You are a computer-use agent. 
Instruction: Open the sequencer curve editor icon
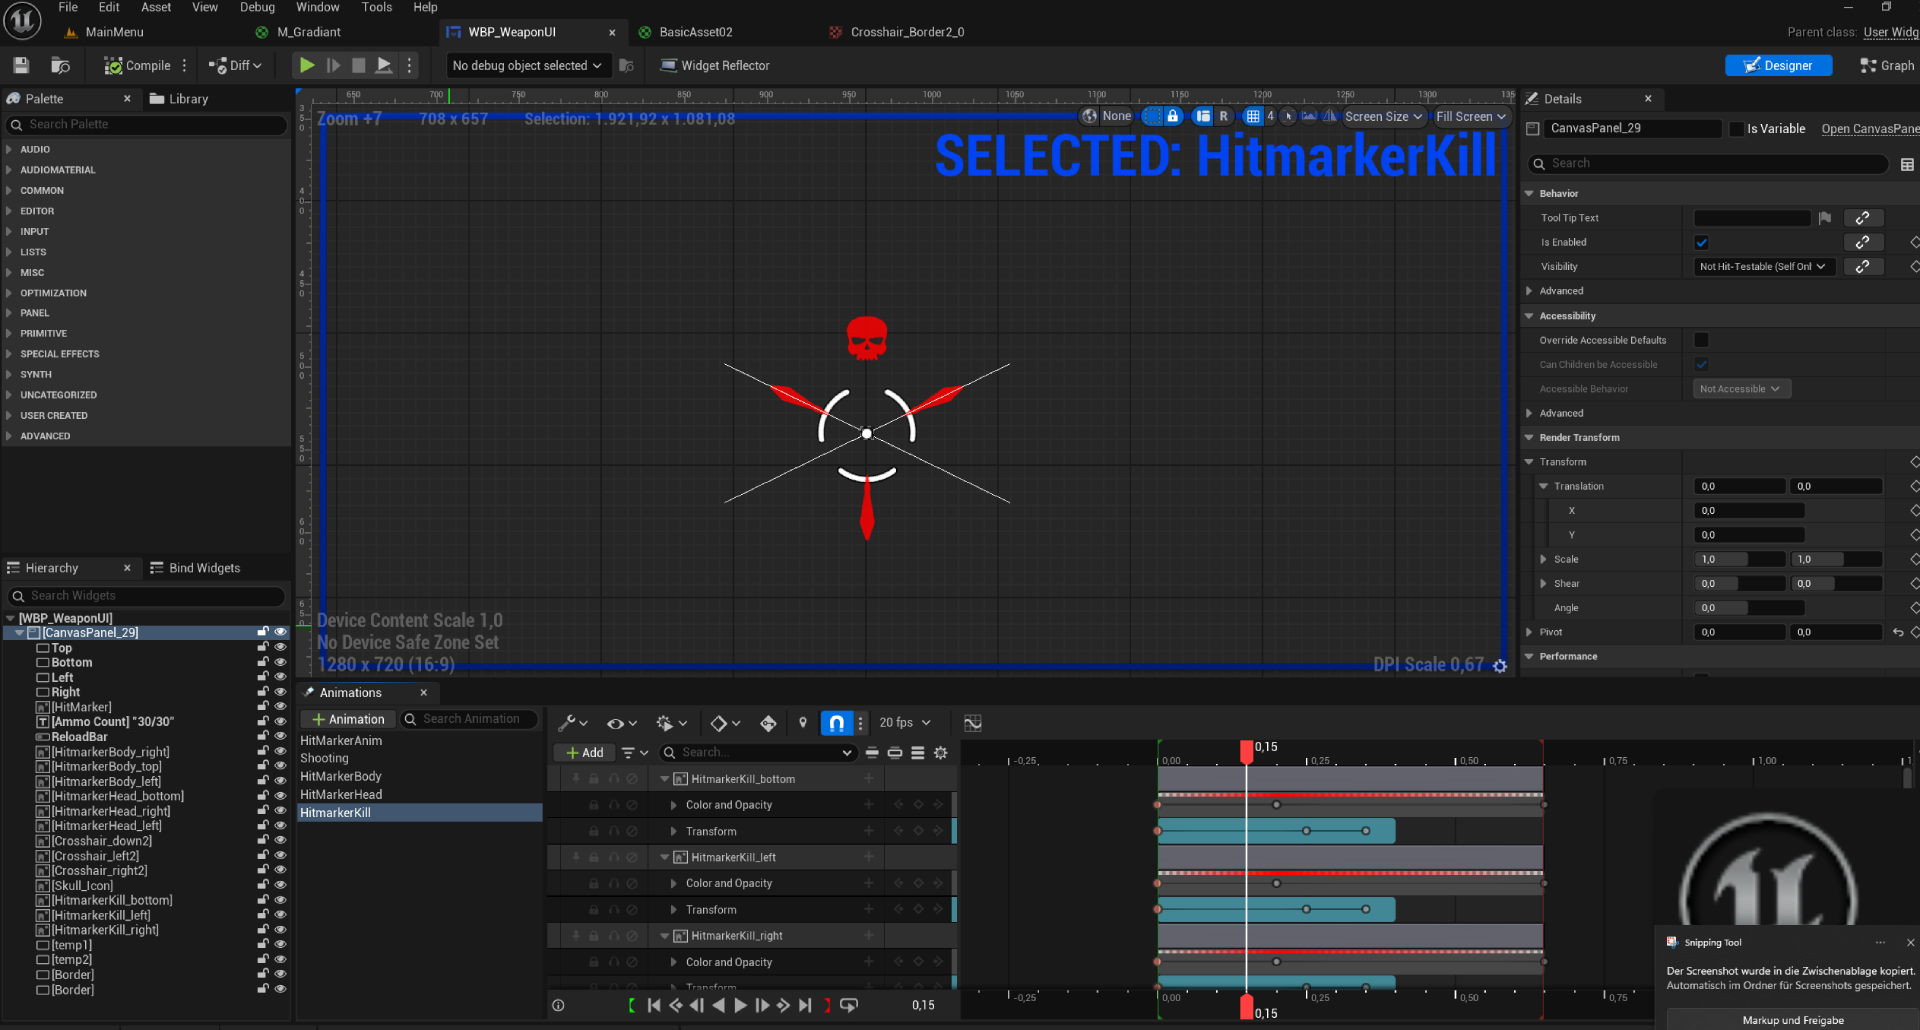[x=972, y=723]
